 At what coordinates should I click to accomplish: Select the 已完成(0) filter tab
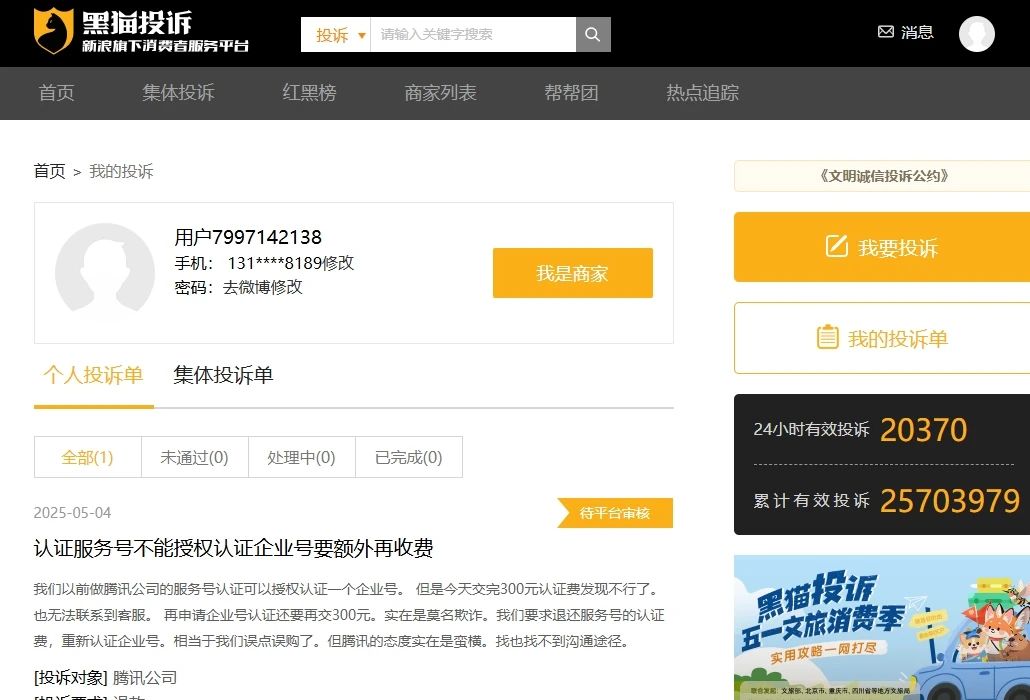click(x=409, y=457)
